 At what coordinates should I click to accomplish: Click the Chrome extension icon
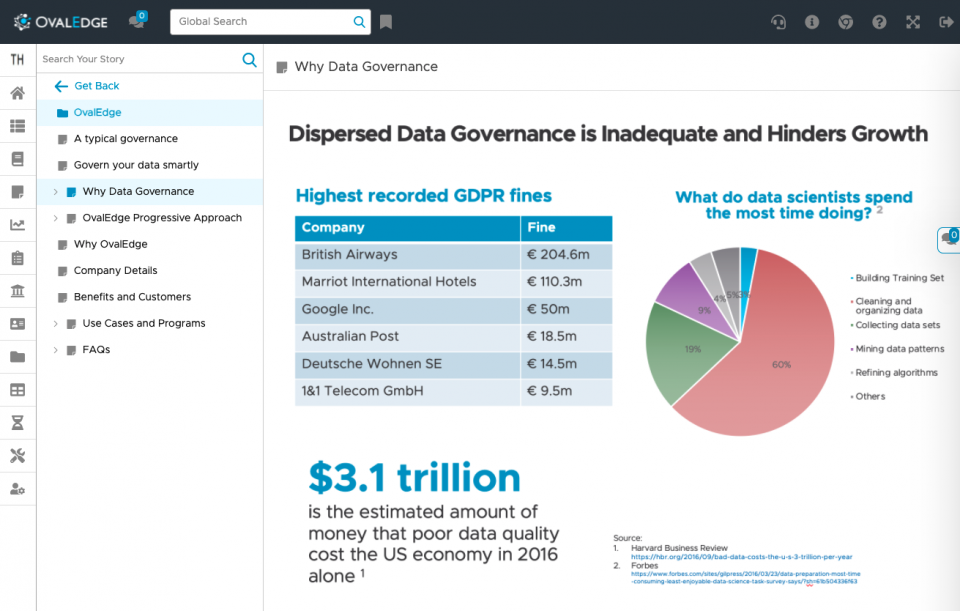coord(846,22)
